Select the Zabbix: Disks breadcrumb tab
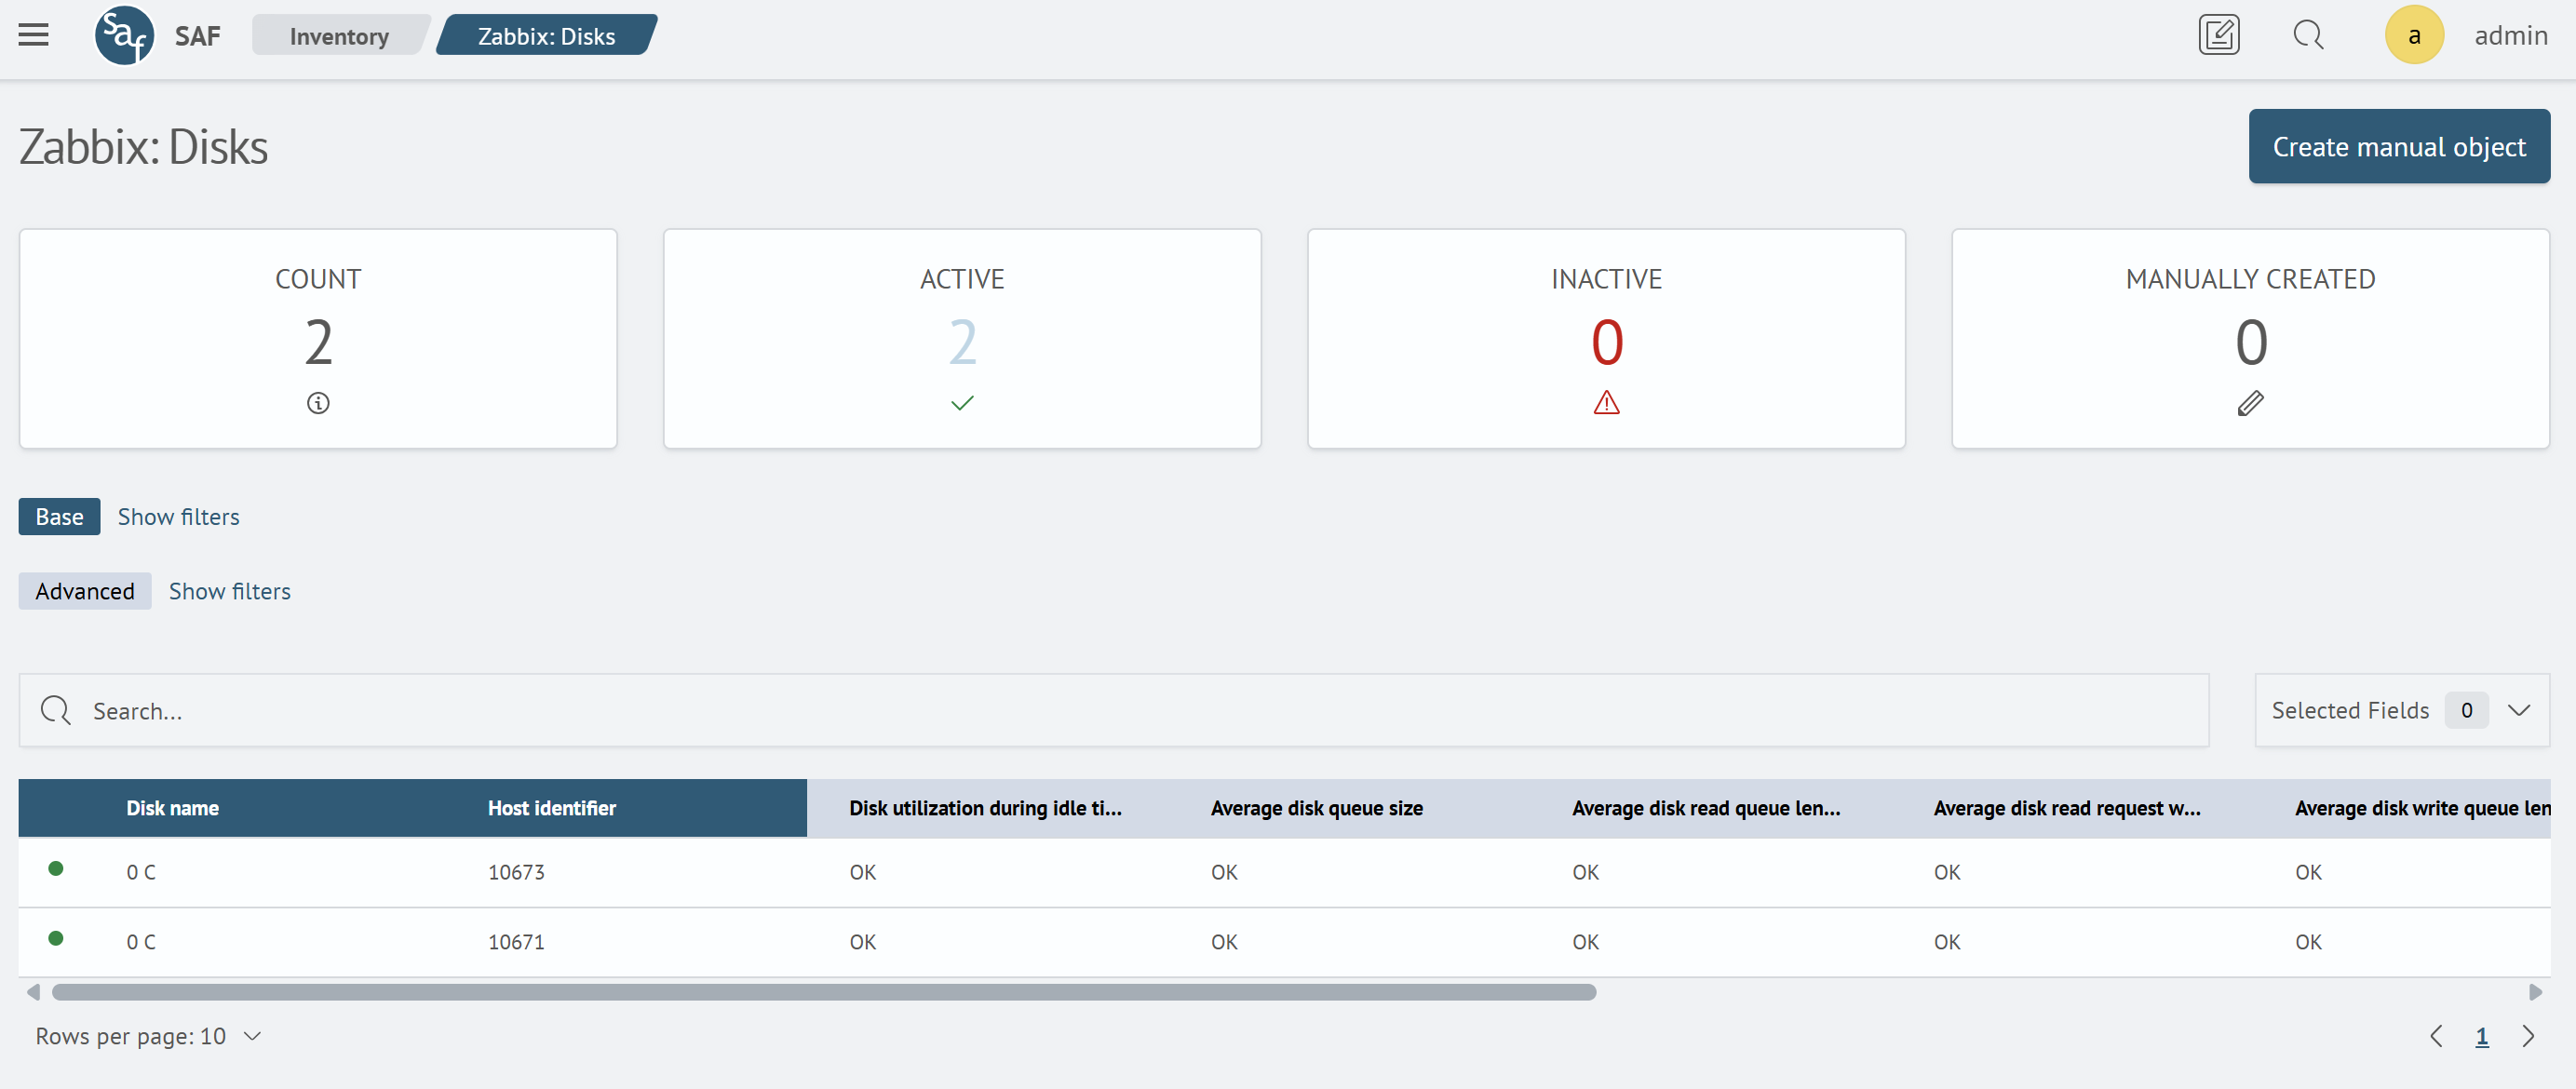The height and width of the screenshot is (1089, 2576). 546,36
